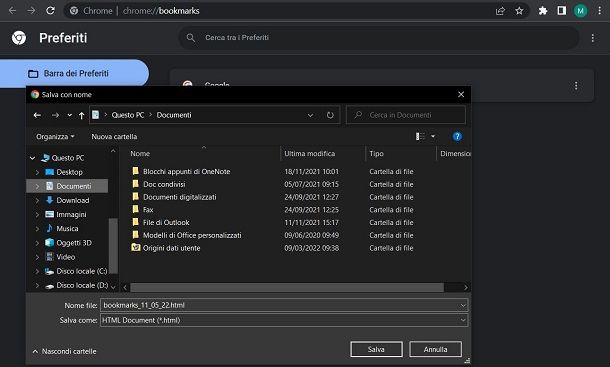
Task: Click the Cerca tra i Preferiti search field
Action: point(379,38)
